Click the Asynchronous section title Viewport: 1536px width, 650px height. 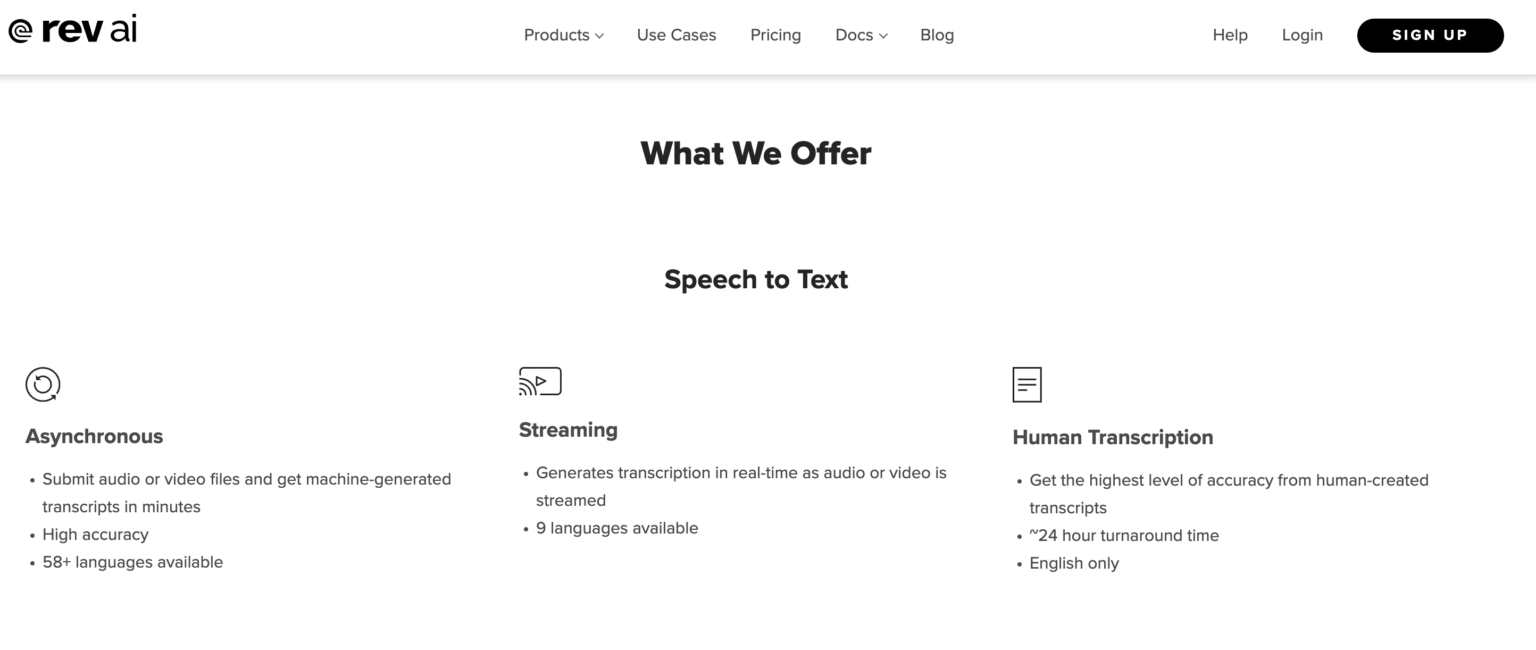[94, 436]
